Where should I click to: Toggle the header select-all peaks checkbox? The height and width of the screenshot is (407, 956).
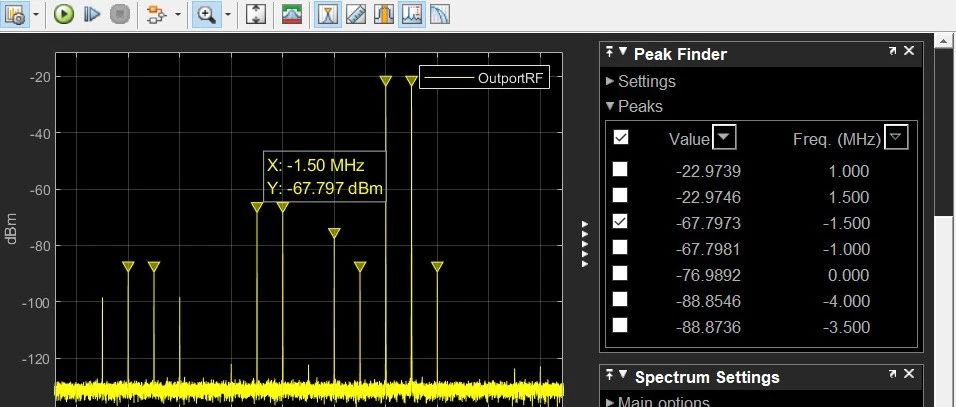[621, 138]
